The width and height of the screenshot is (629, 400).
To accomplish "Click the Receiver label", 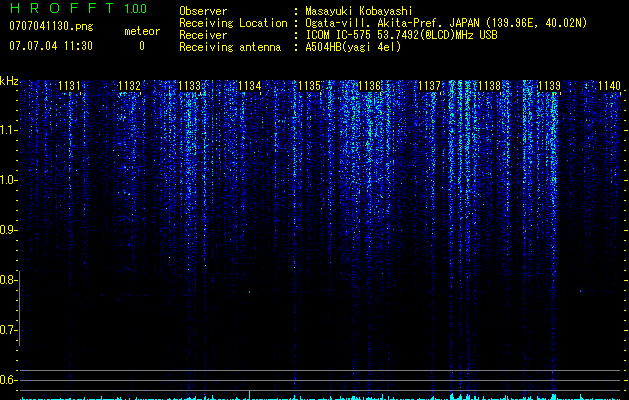I will click(x=203, y=35).
